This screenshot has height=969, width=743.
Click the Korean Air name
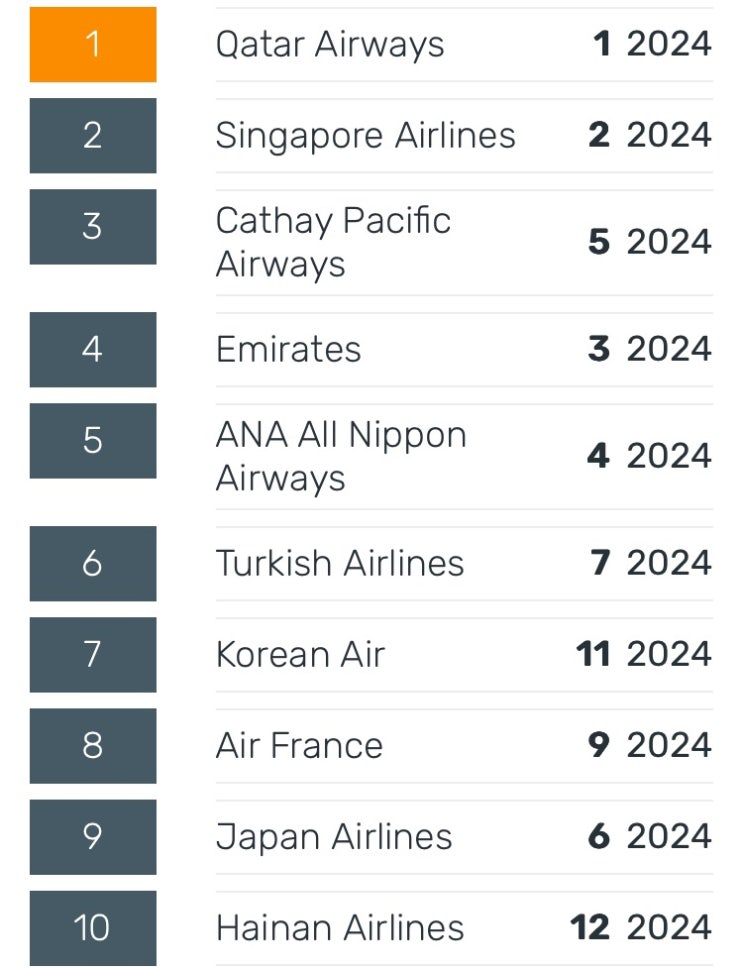click(300, 655)
